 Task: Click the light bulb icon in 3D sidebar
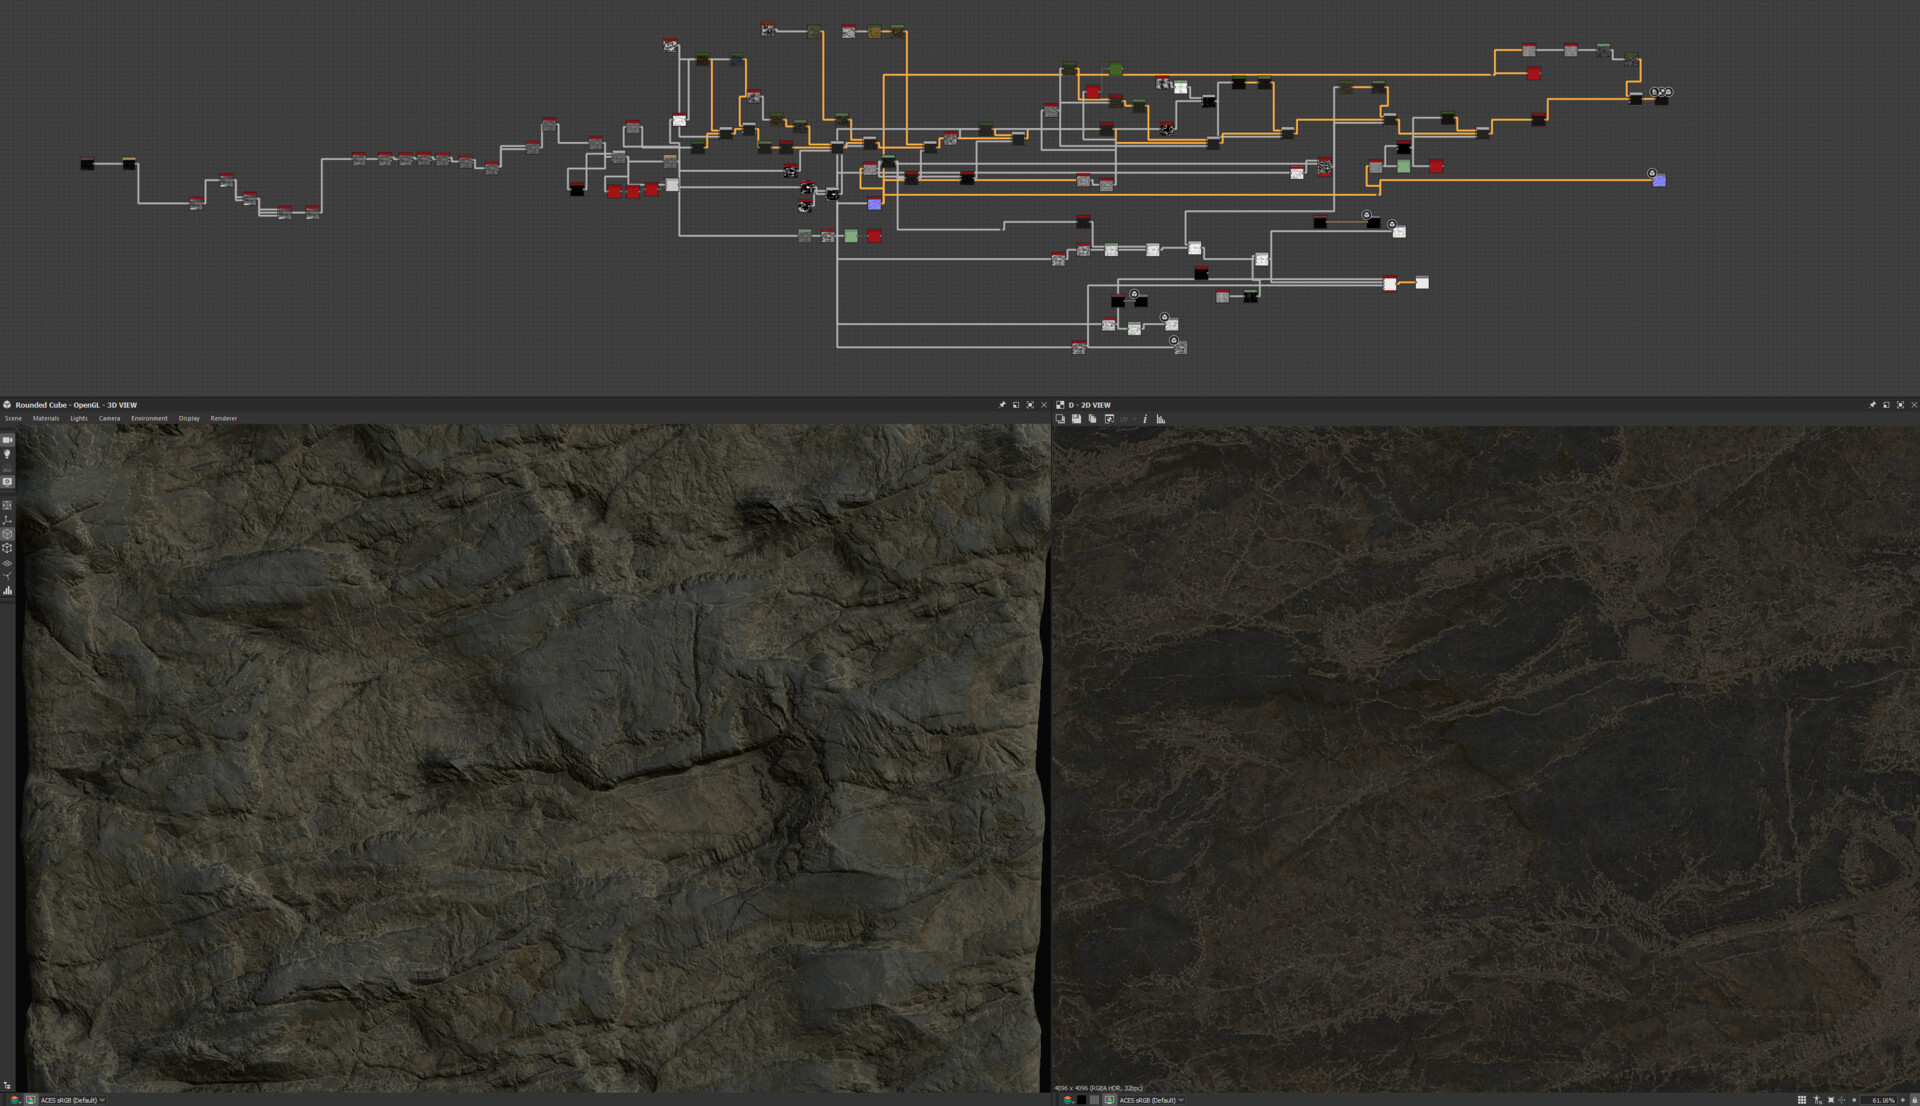point(7,454)
